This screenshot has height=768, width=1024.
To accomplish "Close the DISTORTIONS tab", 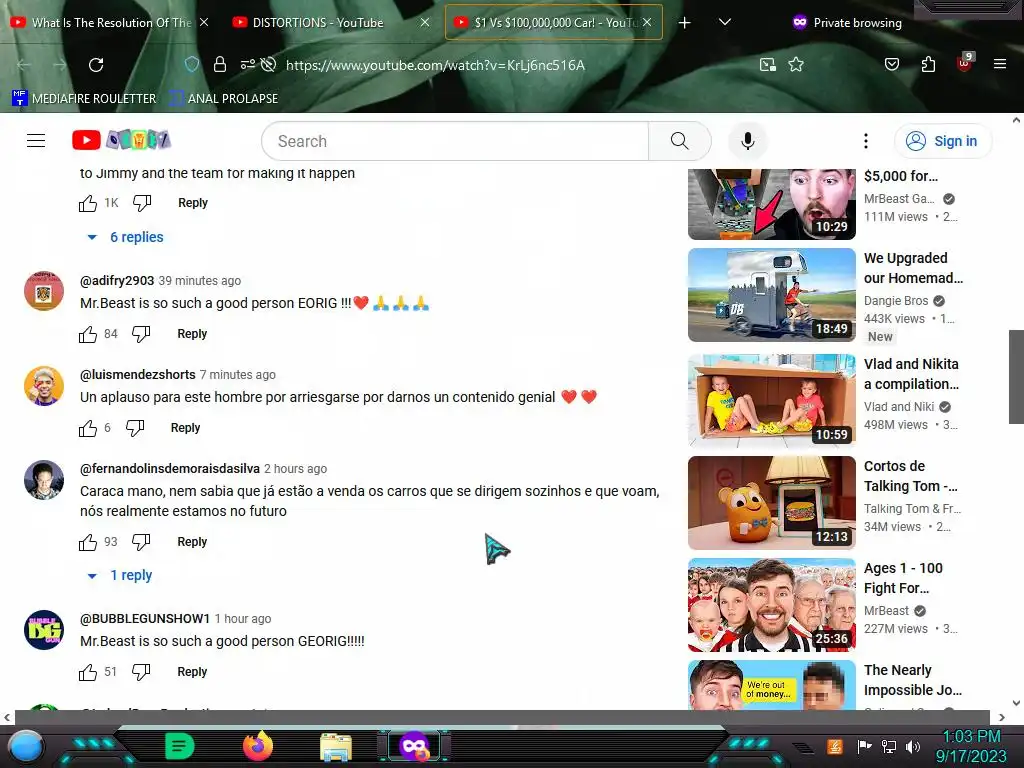I will (x=425, y=22).
